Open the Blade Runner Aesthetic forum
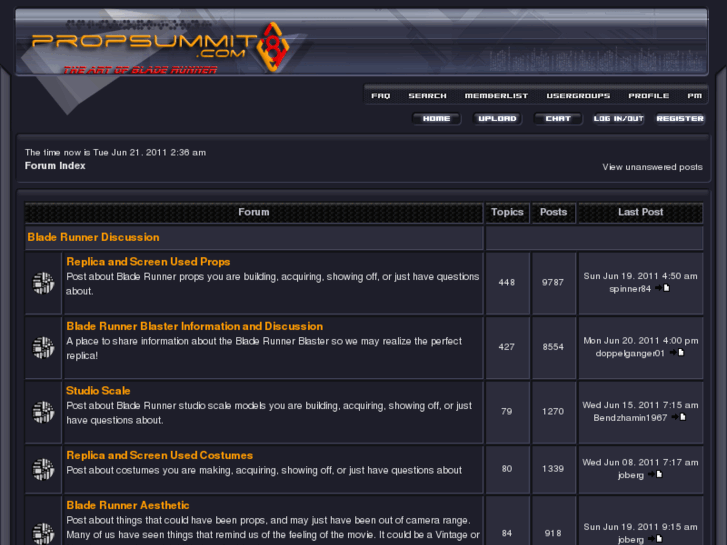This screenshot has height=545, width=727. tap(128, 505)
